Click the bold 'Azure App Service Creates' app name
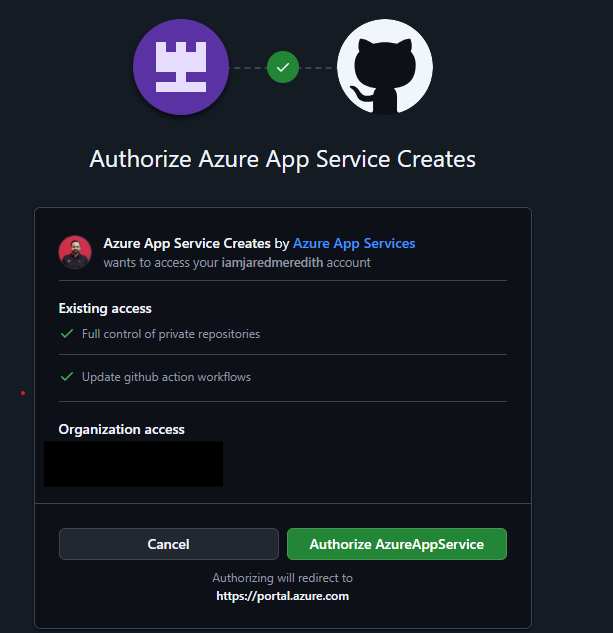Image resolution: width=613 pixels, height=633 pixels. 187,243
